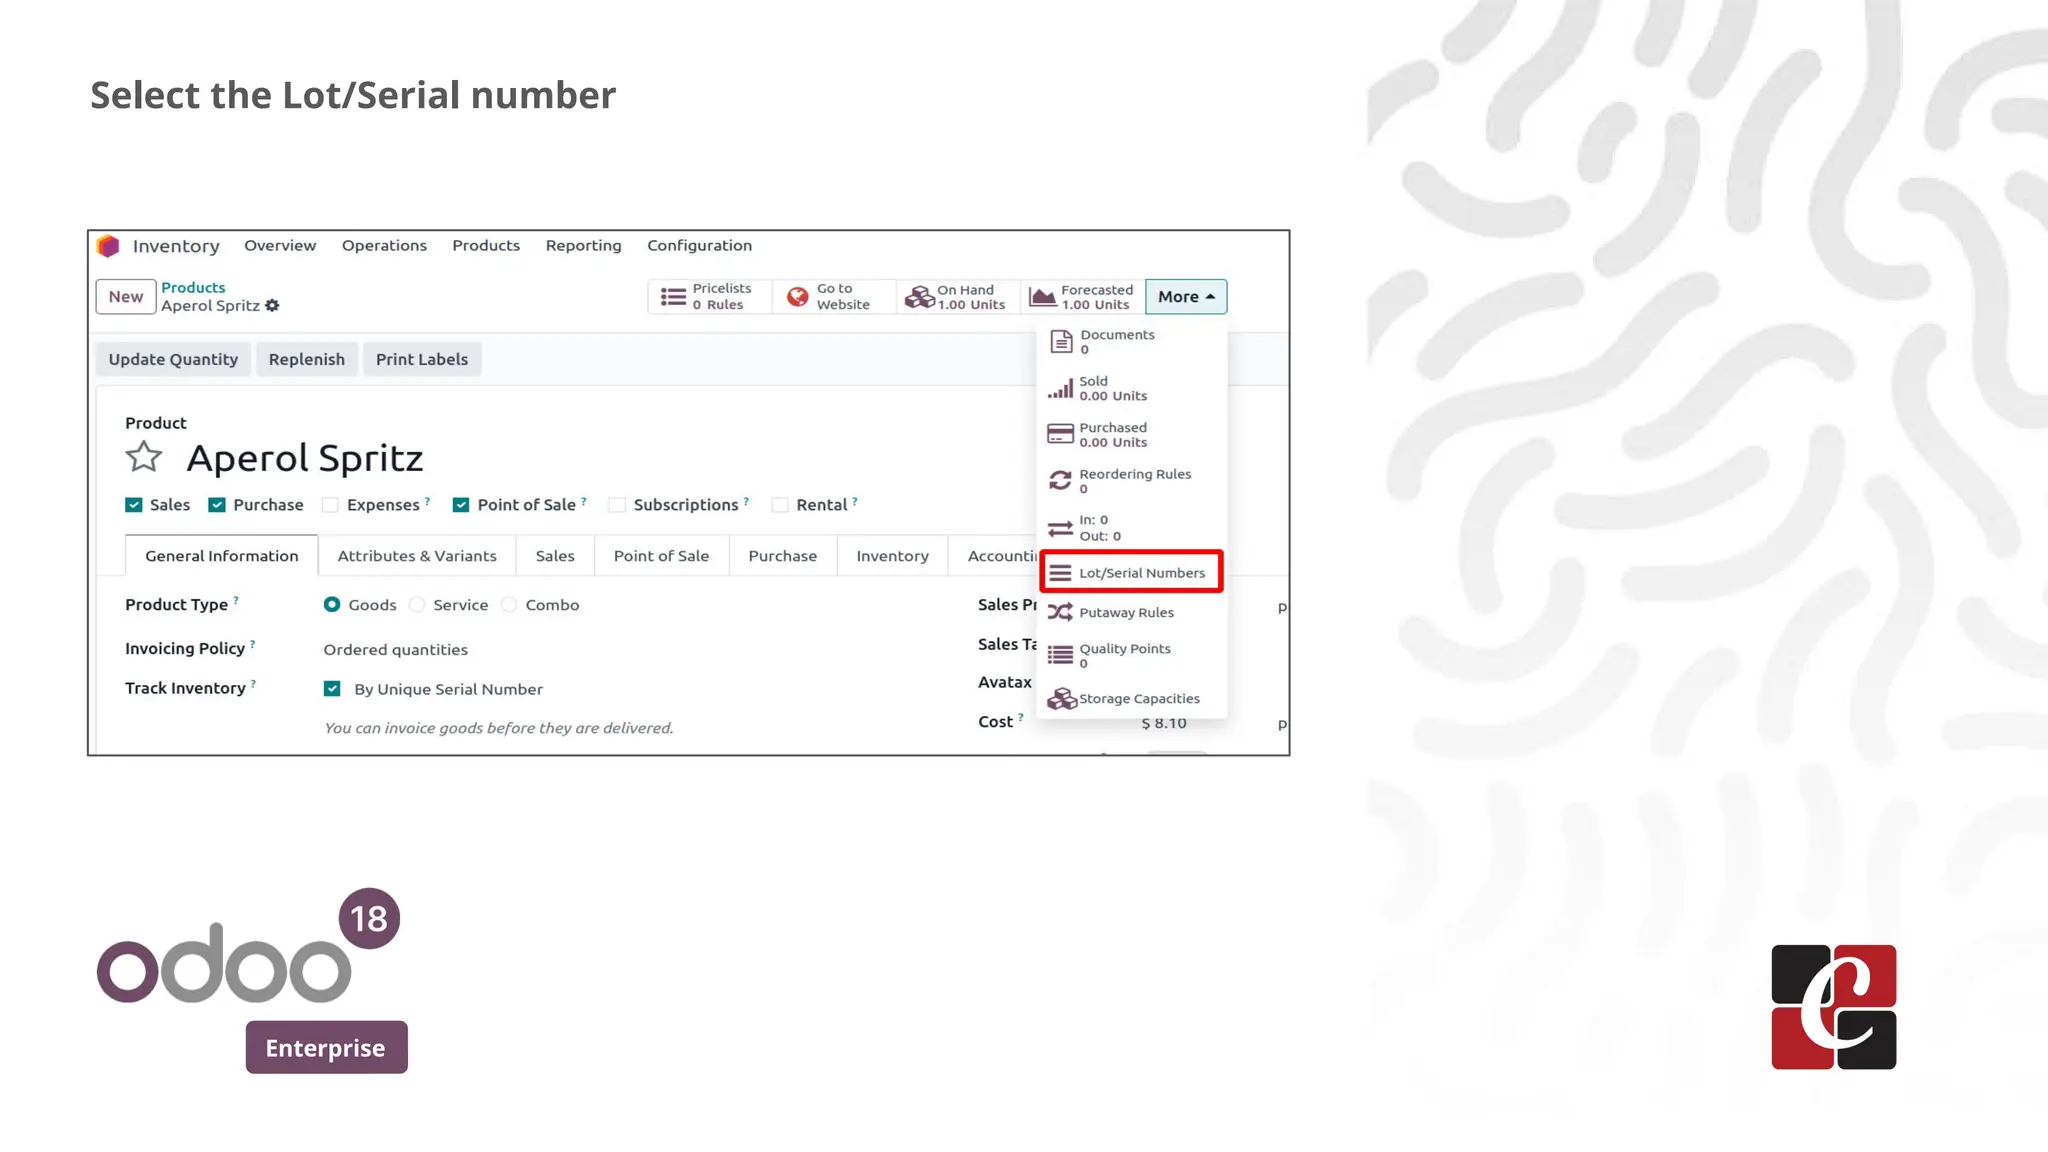Screen dimensions: 2048x1152
Task: Open Documents 0 entry in More menu
Action: [x=1131, y=342]
